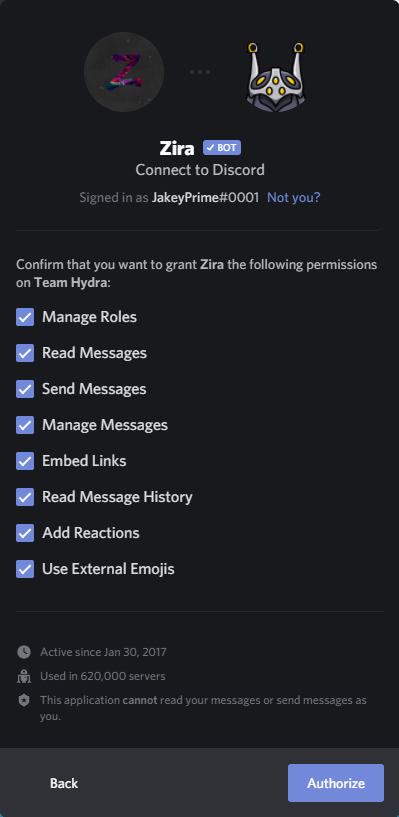Click the Team Hydra server helmet icon
Screen dimensions: 399x817
[x=276, y=77]
